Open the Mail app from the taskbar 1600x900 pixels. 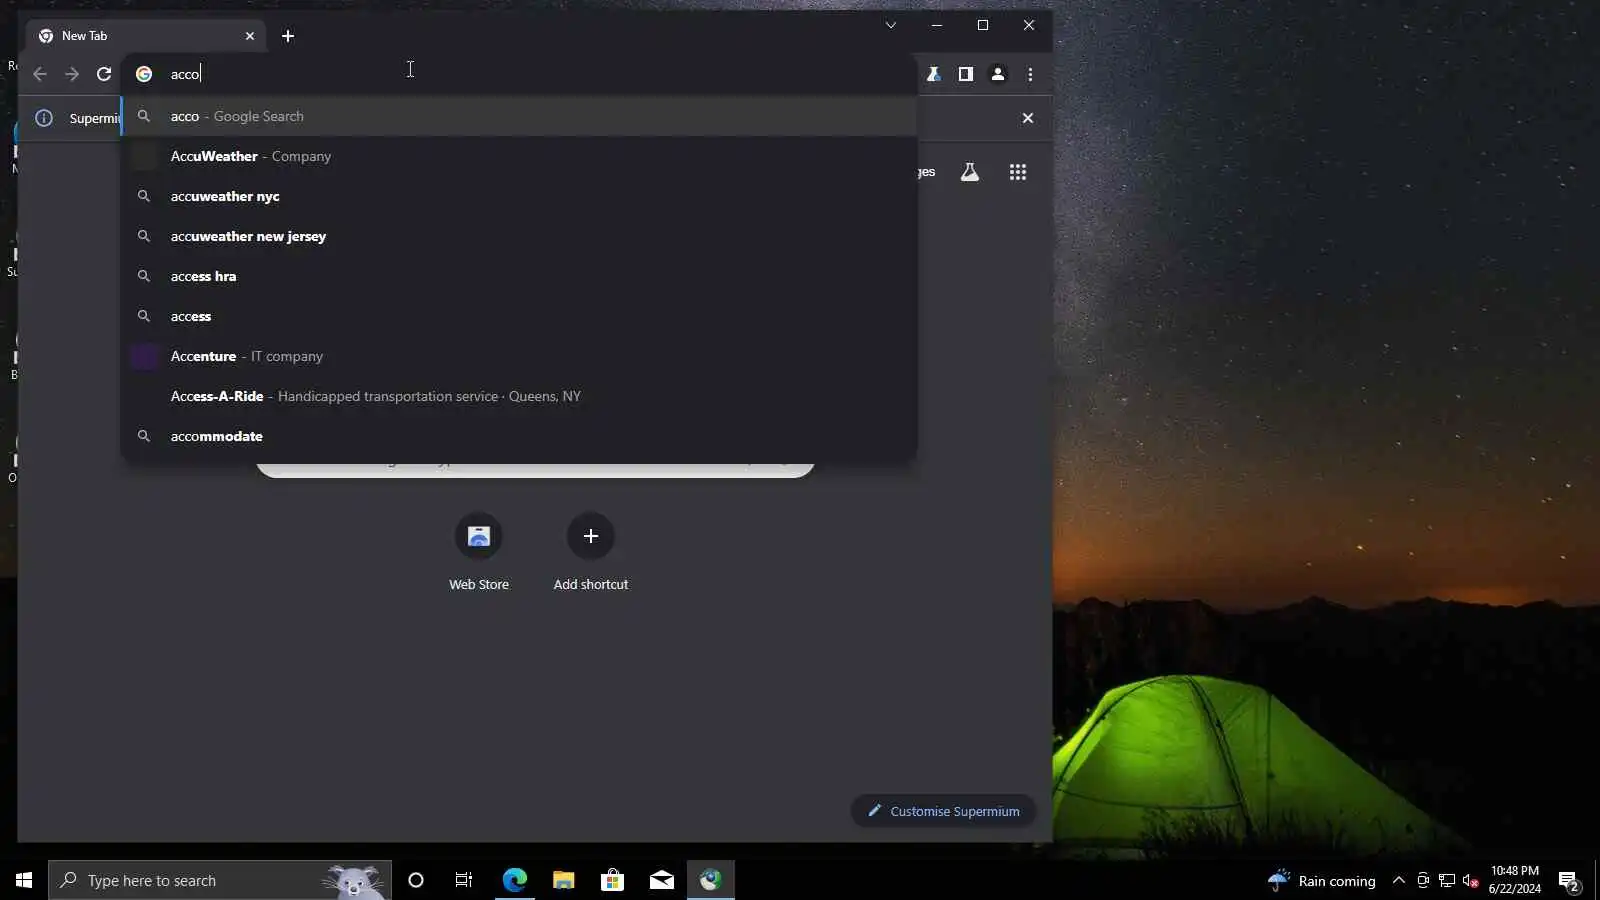tap(661, 880)
